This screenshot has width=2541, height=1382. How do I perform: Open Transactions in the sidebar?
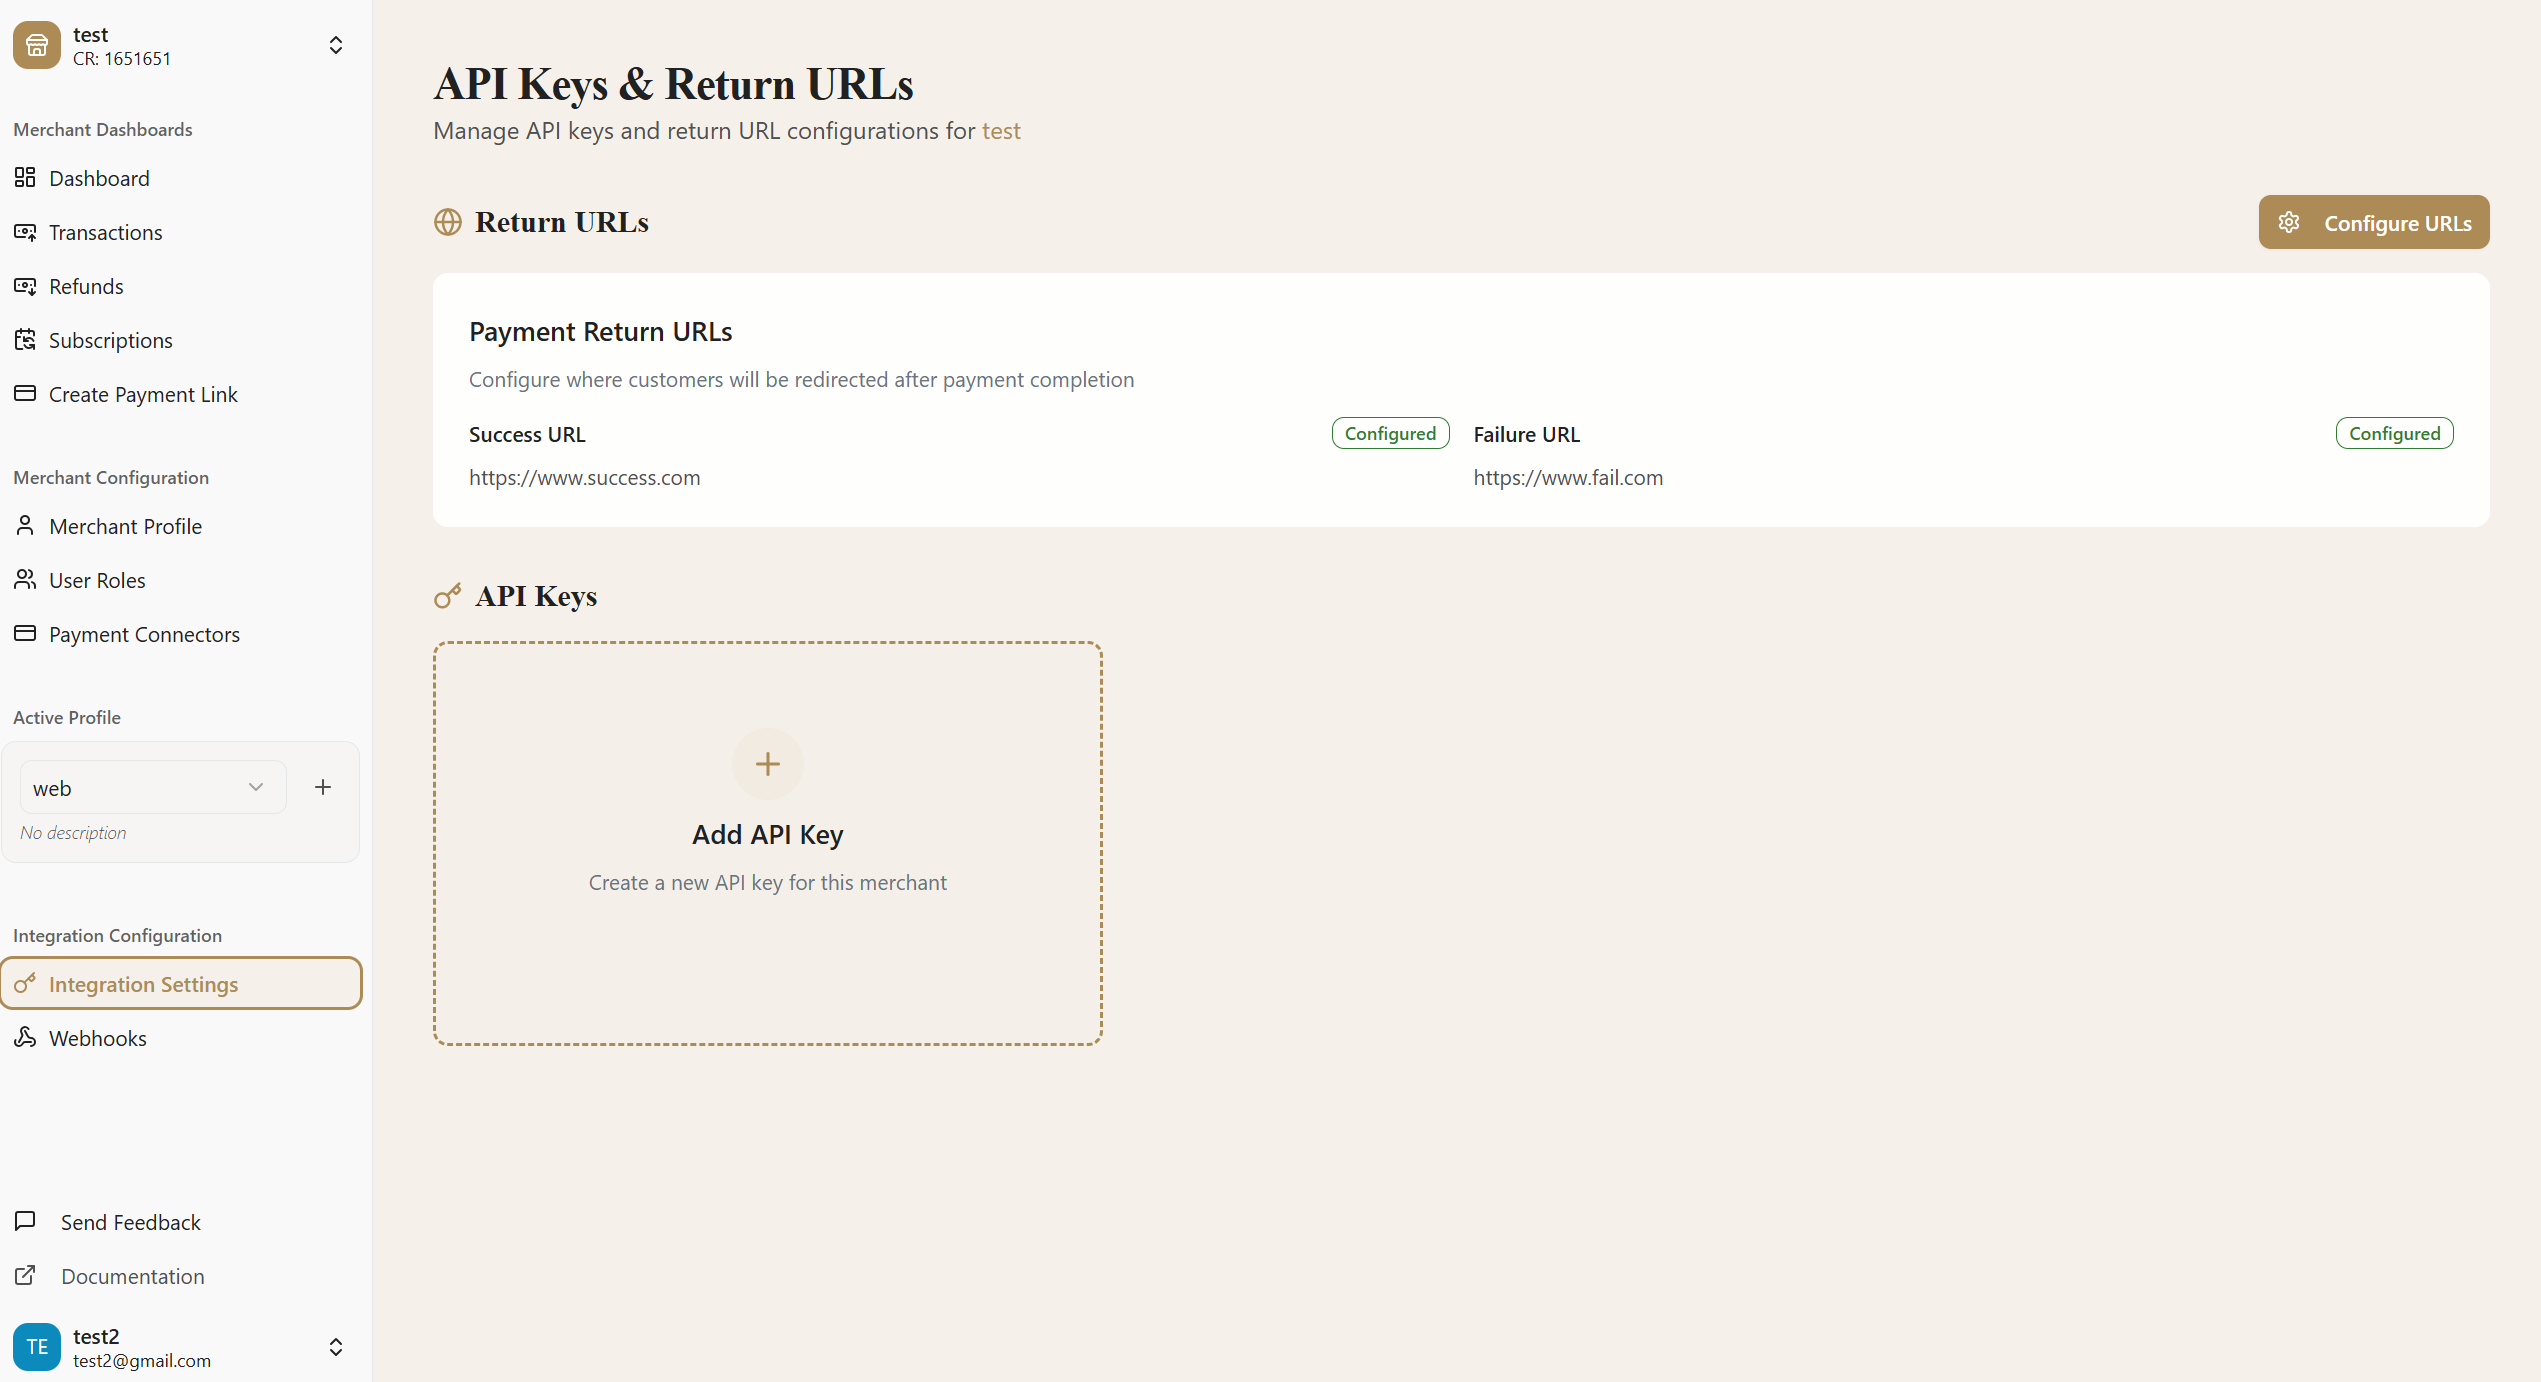click(x=105, y=232)
